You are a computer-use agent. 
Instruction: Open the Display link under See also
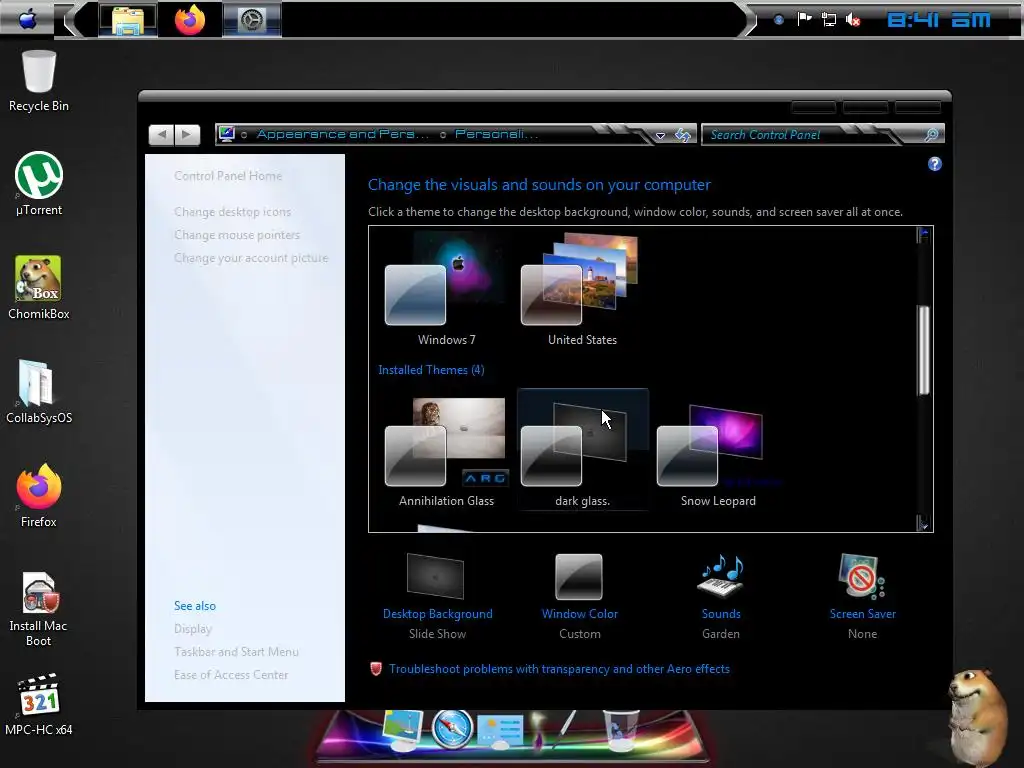pos(193,628)
